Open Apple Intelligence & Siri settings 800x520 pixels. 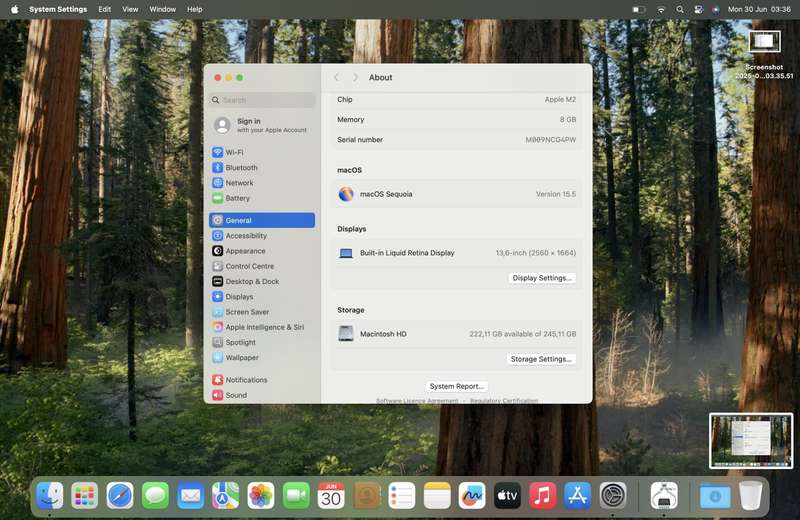tap(262, 327)
